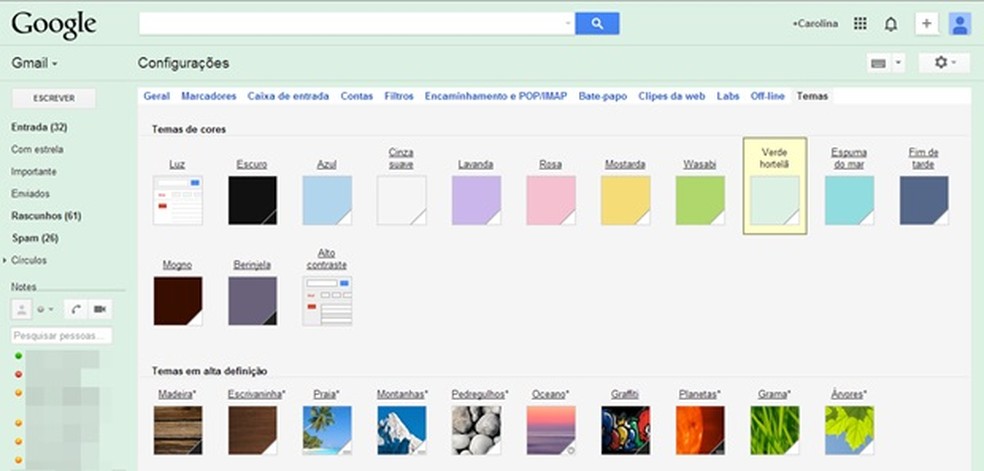Select the Verde hortelã theme swatch
Image resolution: width=984 pixels, height=471 pixels.
775,200
